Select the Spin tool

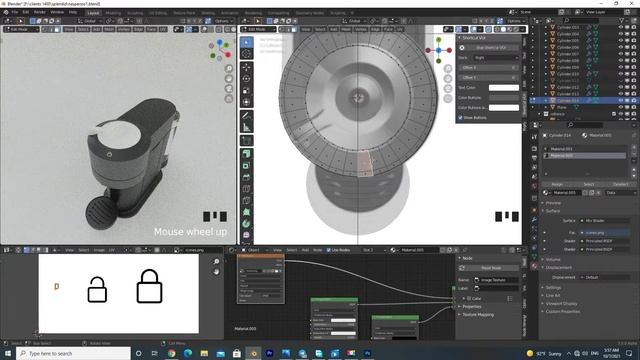pos(247,223)
